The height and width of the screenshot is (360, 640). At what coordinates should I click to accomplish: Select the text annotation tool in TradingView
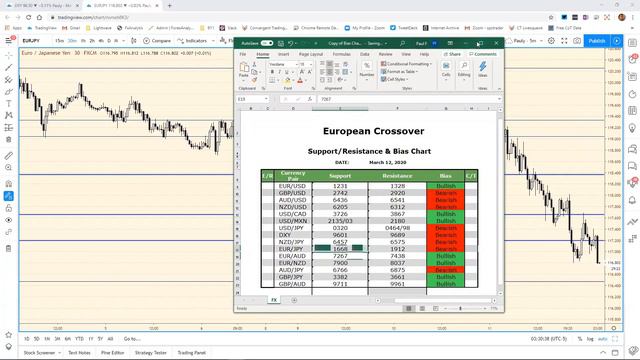(x=9, y=104)
